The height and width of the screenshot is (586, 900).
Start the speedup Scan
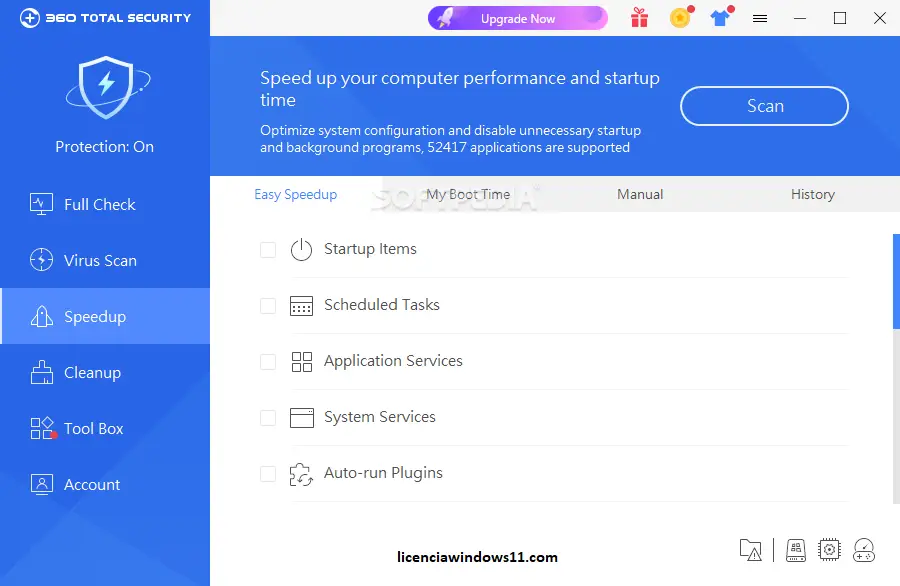point(765,106)
